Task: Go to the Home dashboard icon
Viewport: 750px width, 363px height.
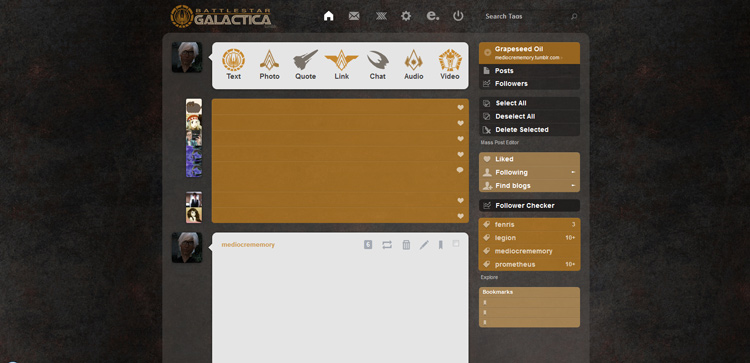Action: tap(328, 16)
